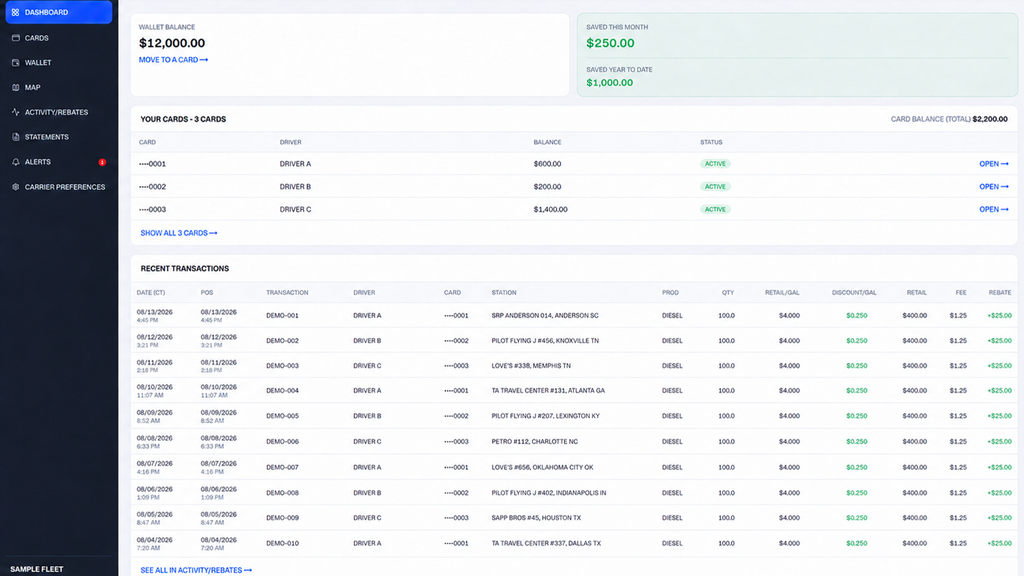Click the Rebate column header
The width and height of the screenshot is (1024, 576).
click(999, 293)
